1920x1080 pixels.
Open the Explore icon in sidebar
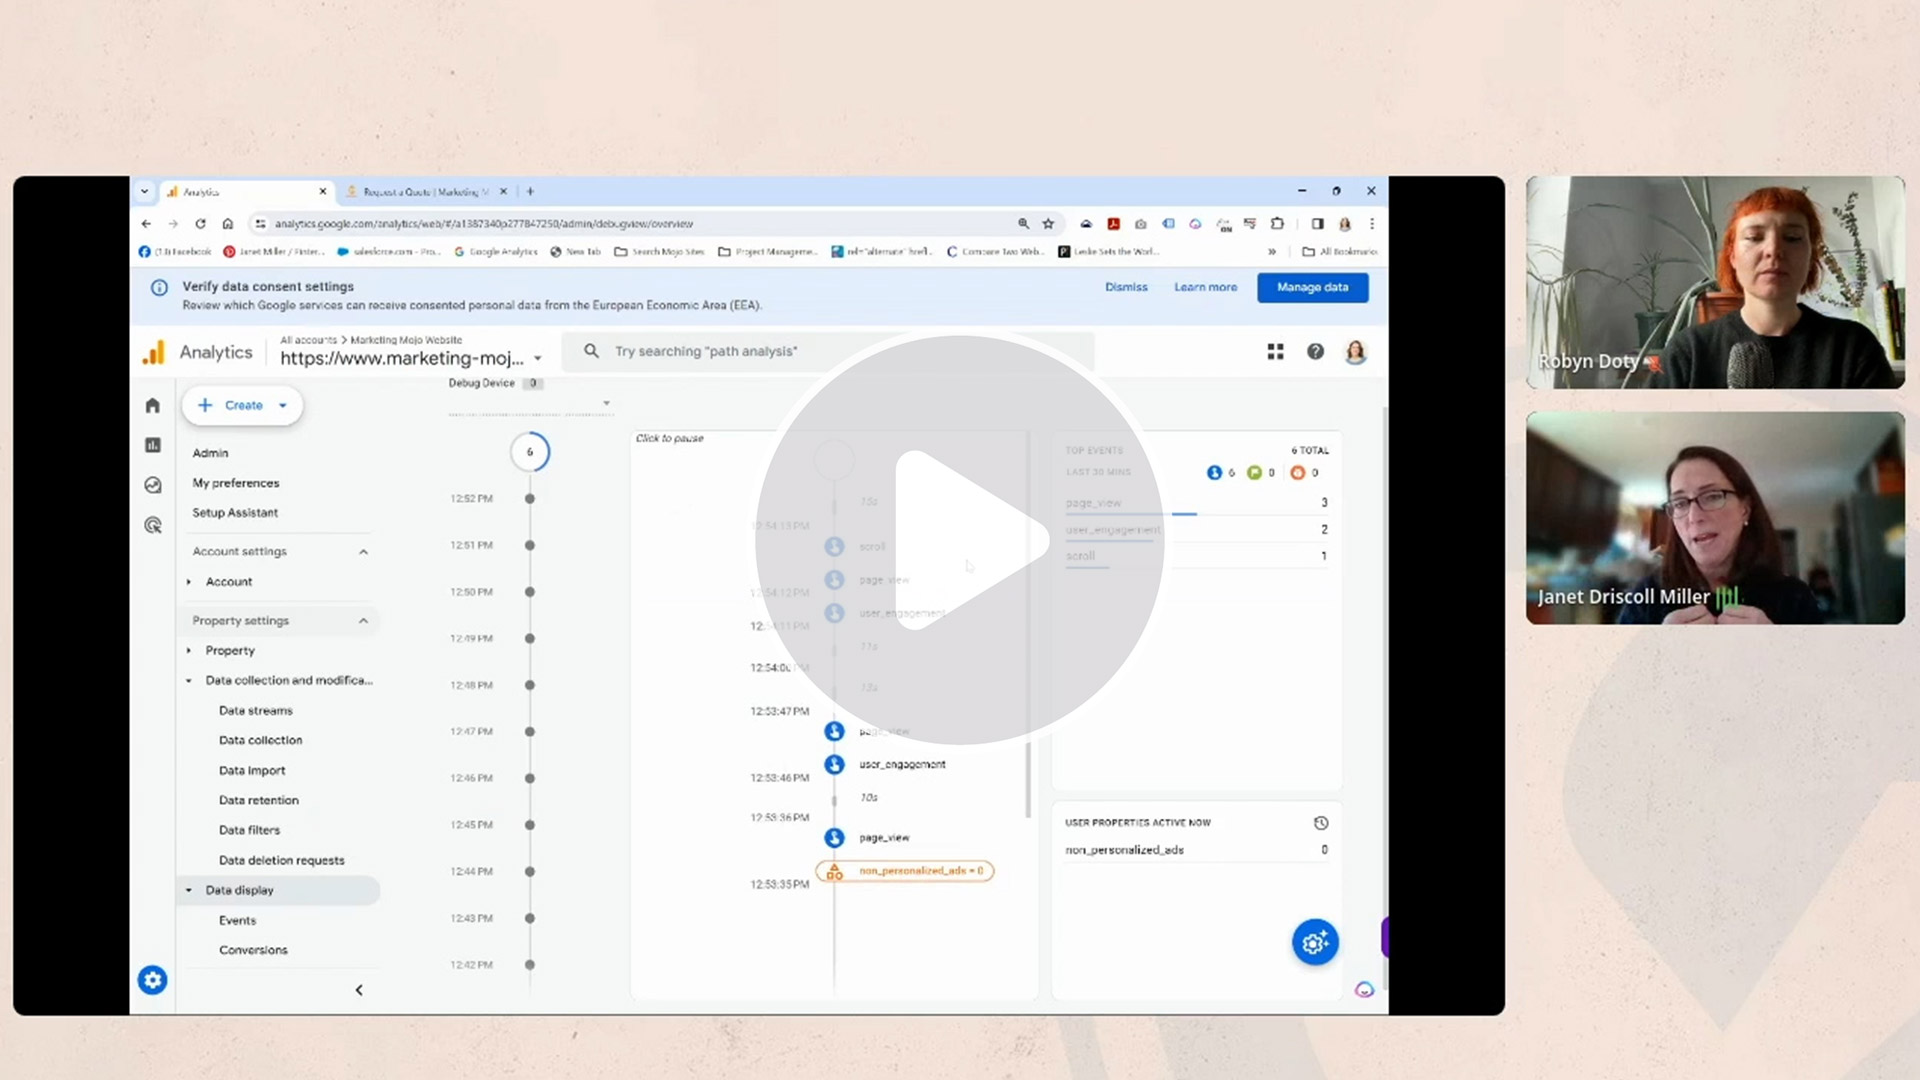153,485
